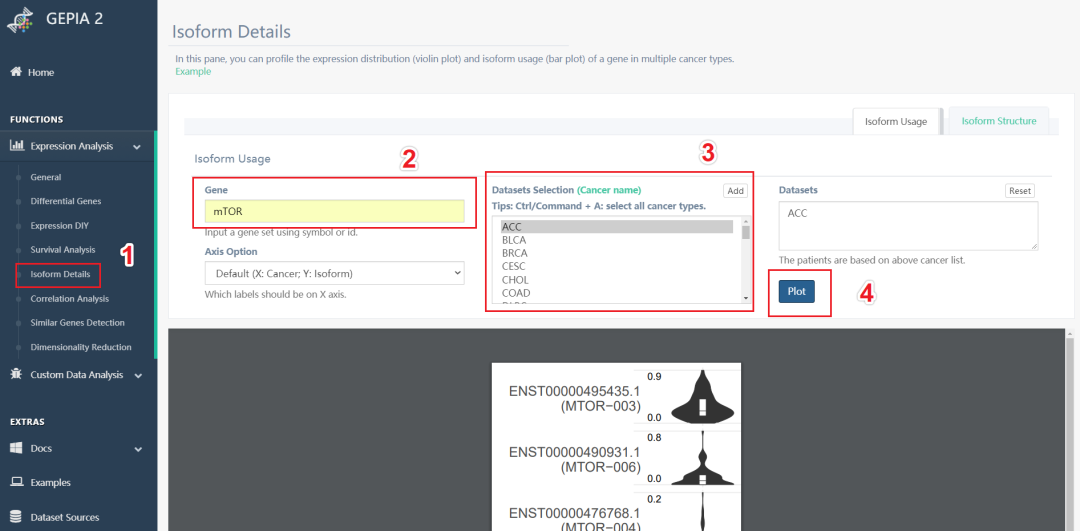Click the Reset datasets button
The image size is (1080, 531).
1020,191
